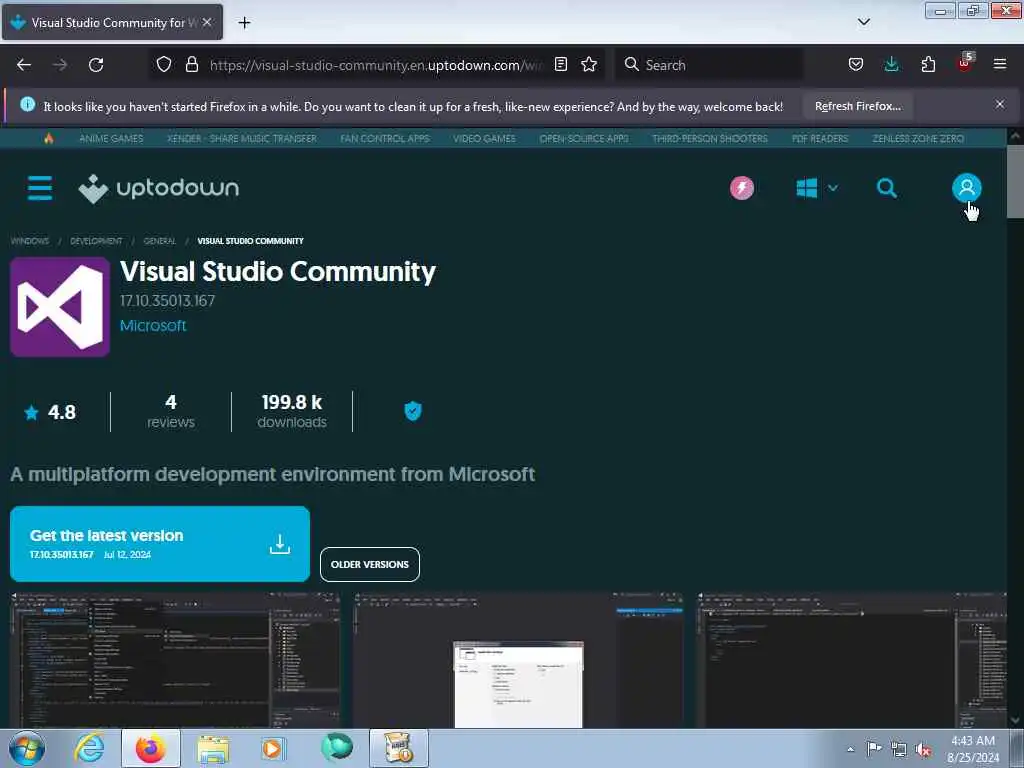Open XENDER - SHARE MUSIC TRANSFER link
The height and width of the screenshot is (768, 1024).
(242, 138)
